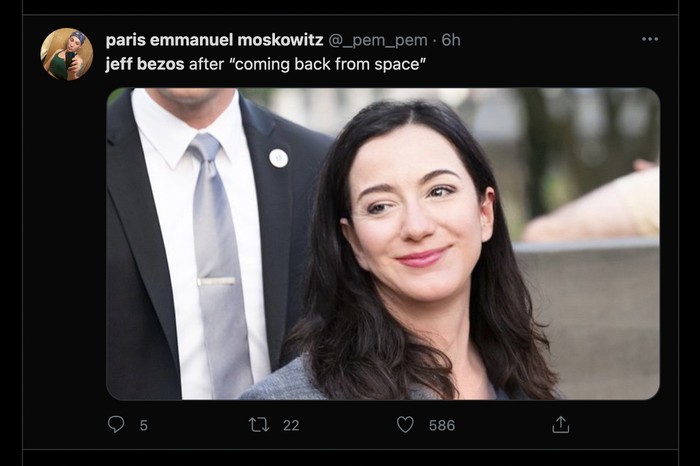Open the three-dot more options menu
The height and width of the screenshot is (466, 700).
click(x=650, y=39)
